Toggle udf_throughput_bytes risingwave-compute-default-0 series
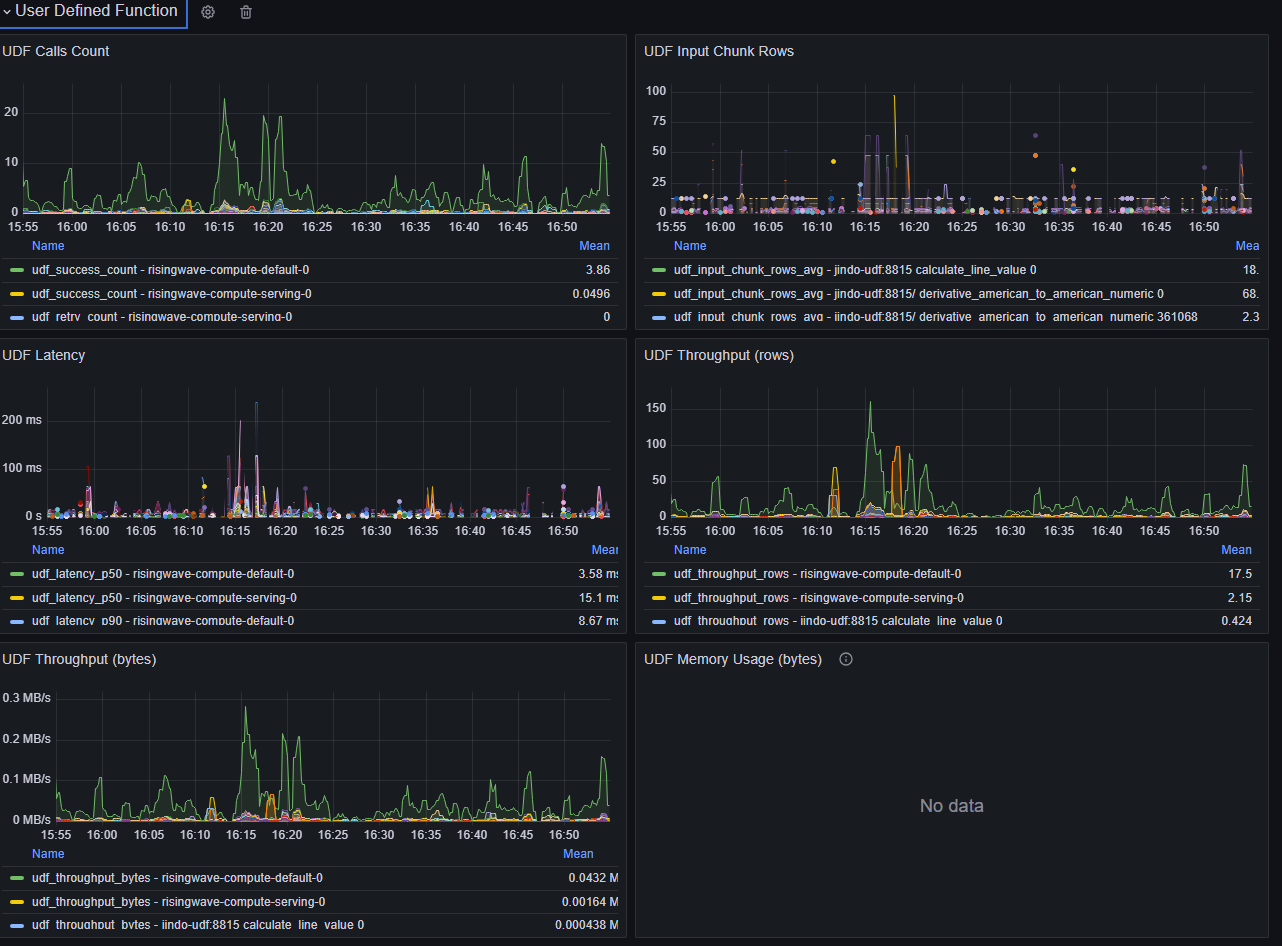The image size is (1282, 946). click(x=177, y=878)
